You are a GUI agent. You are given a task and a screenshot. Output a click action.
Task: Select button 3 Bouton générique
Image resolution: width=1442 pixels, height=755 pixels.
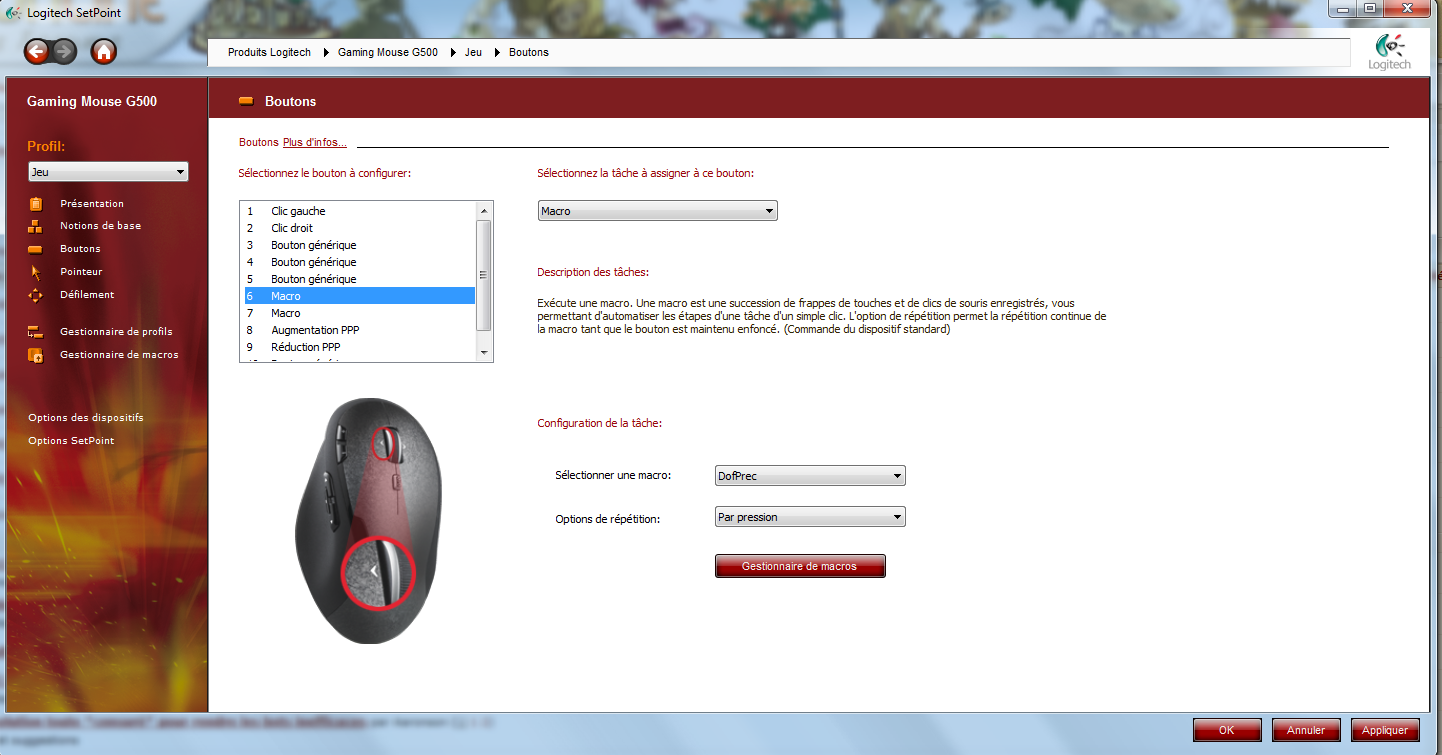pyautogui.click(x=359, y=245)
